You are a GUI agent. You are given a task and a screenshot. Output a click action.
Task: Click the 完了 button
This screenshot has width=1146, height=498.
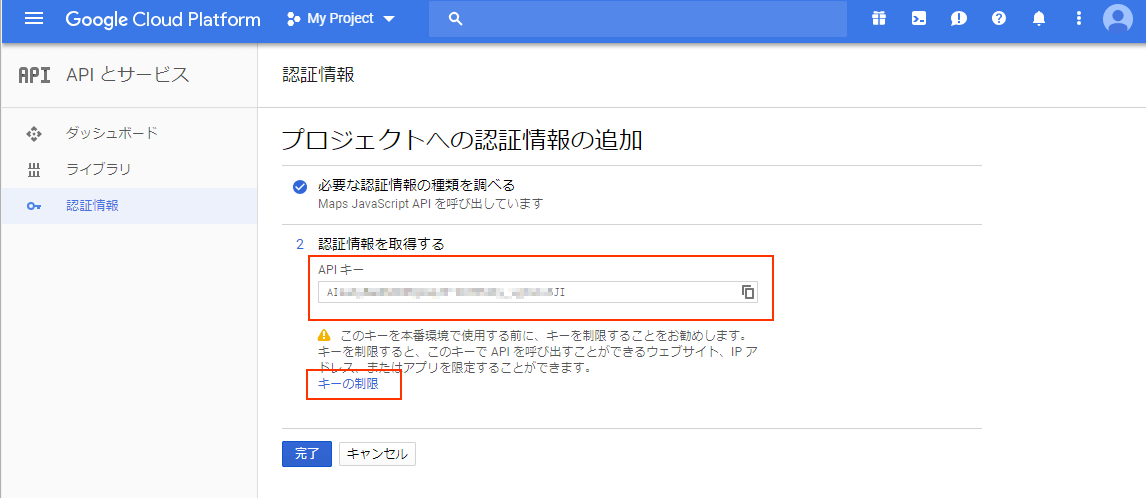[x=307, y=453]
